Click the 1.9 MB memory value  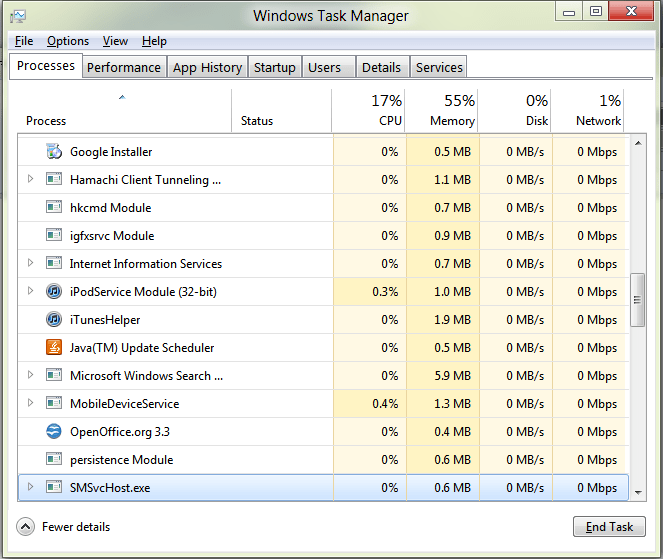(452, 320)
